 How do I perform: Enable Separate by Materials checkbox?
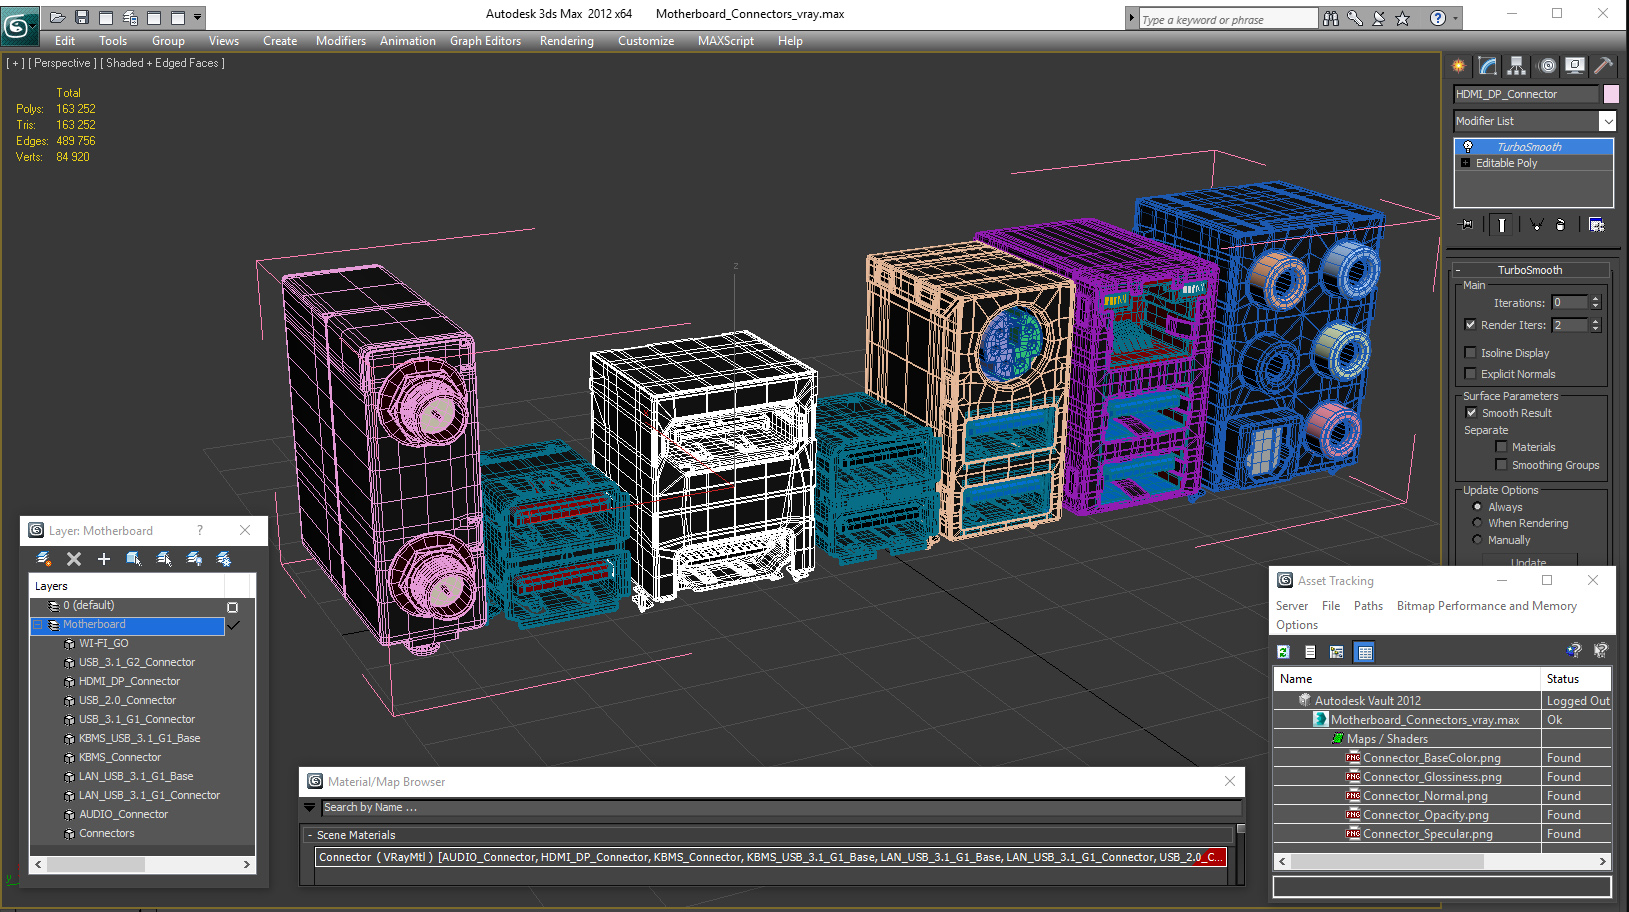coord(1501,447)
